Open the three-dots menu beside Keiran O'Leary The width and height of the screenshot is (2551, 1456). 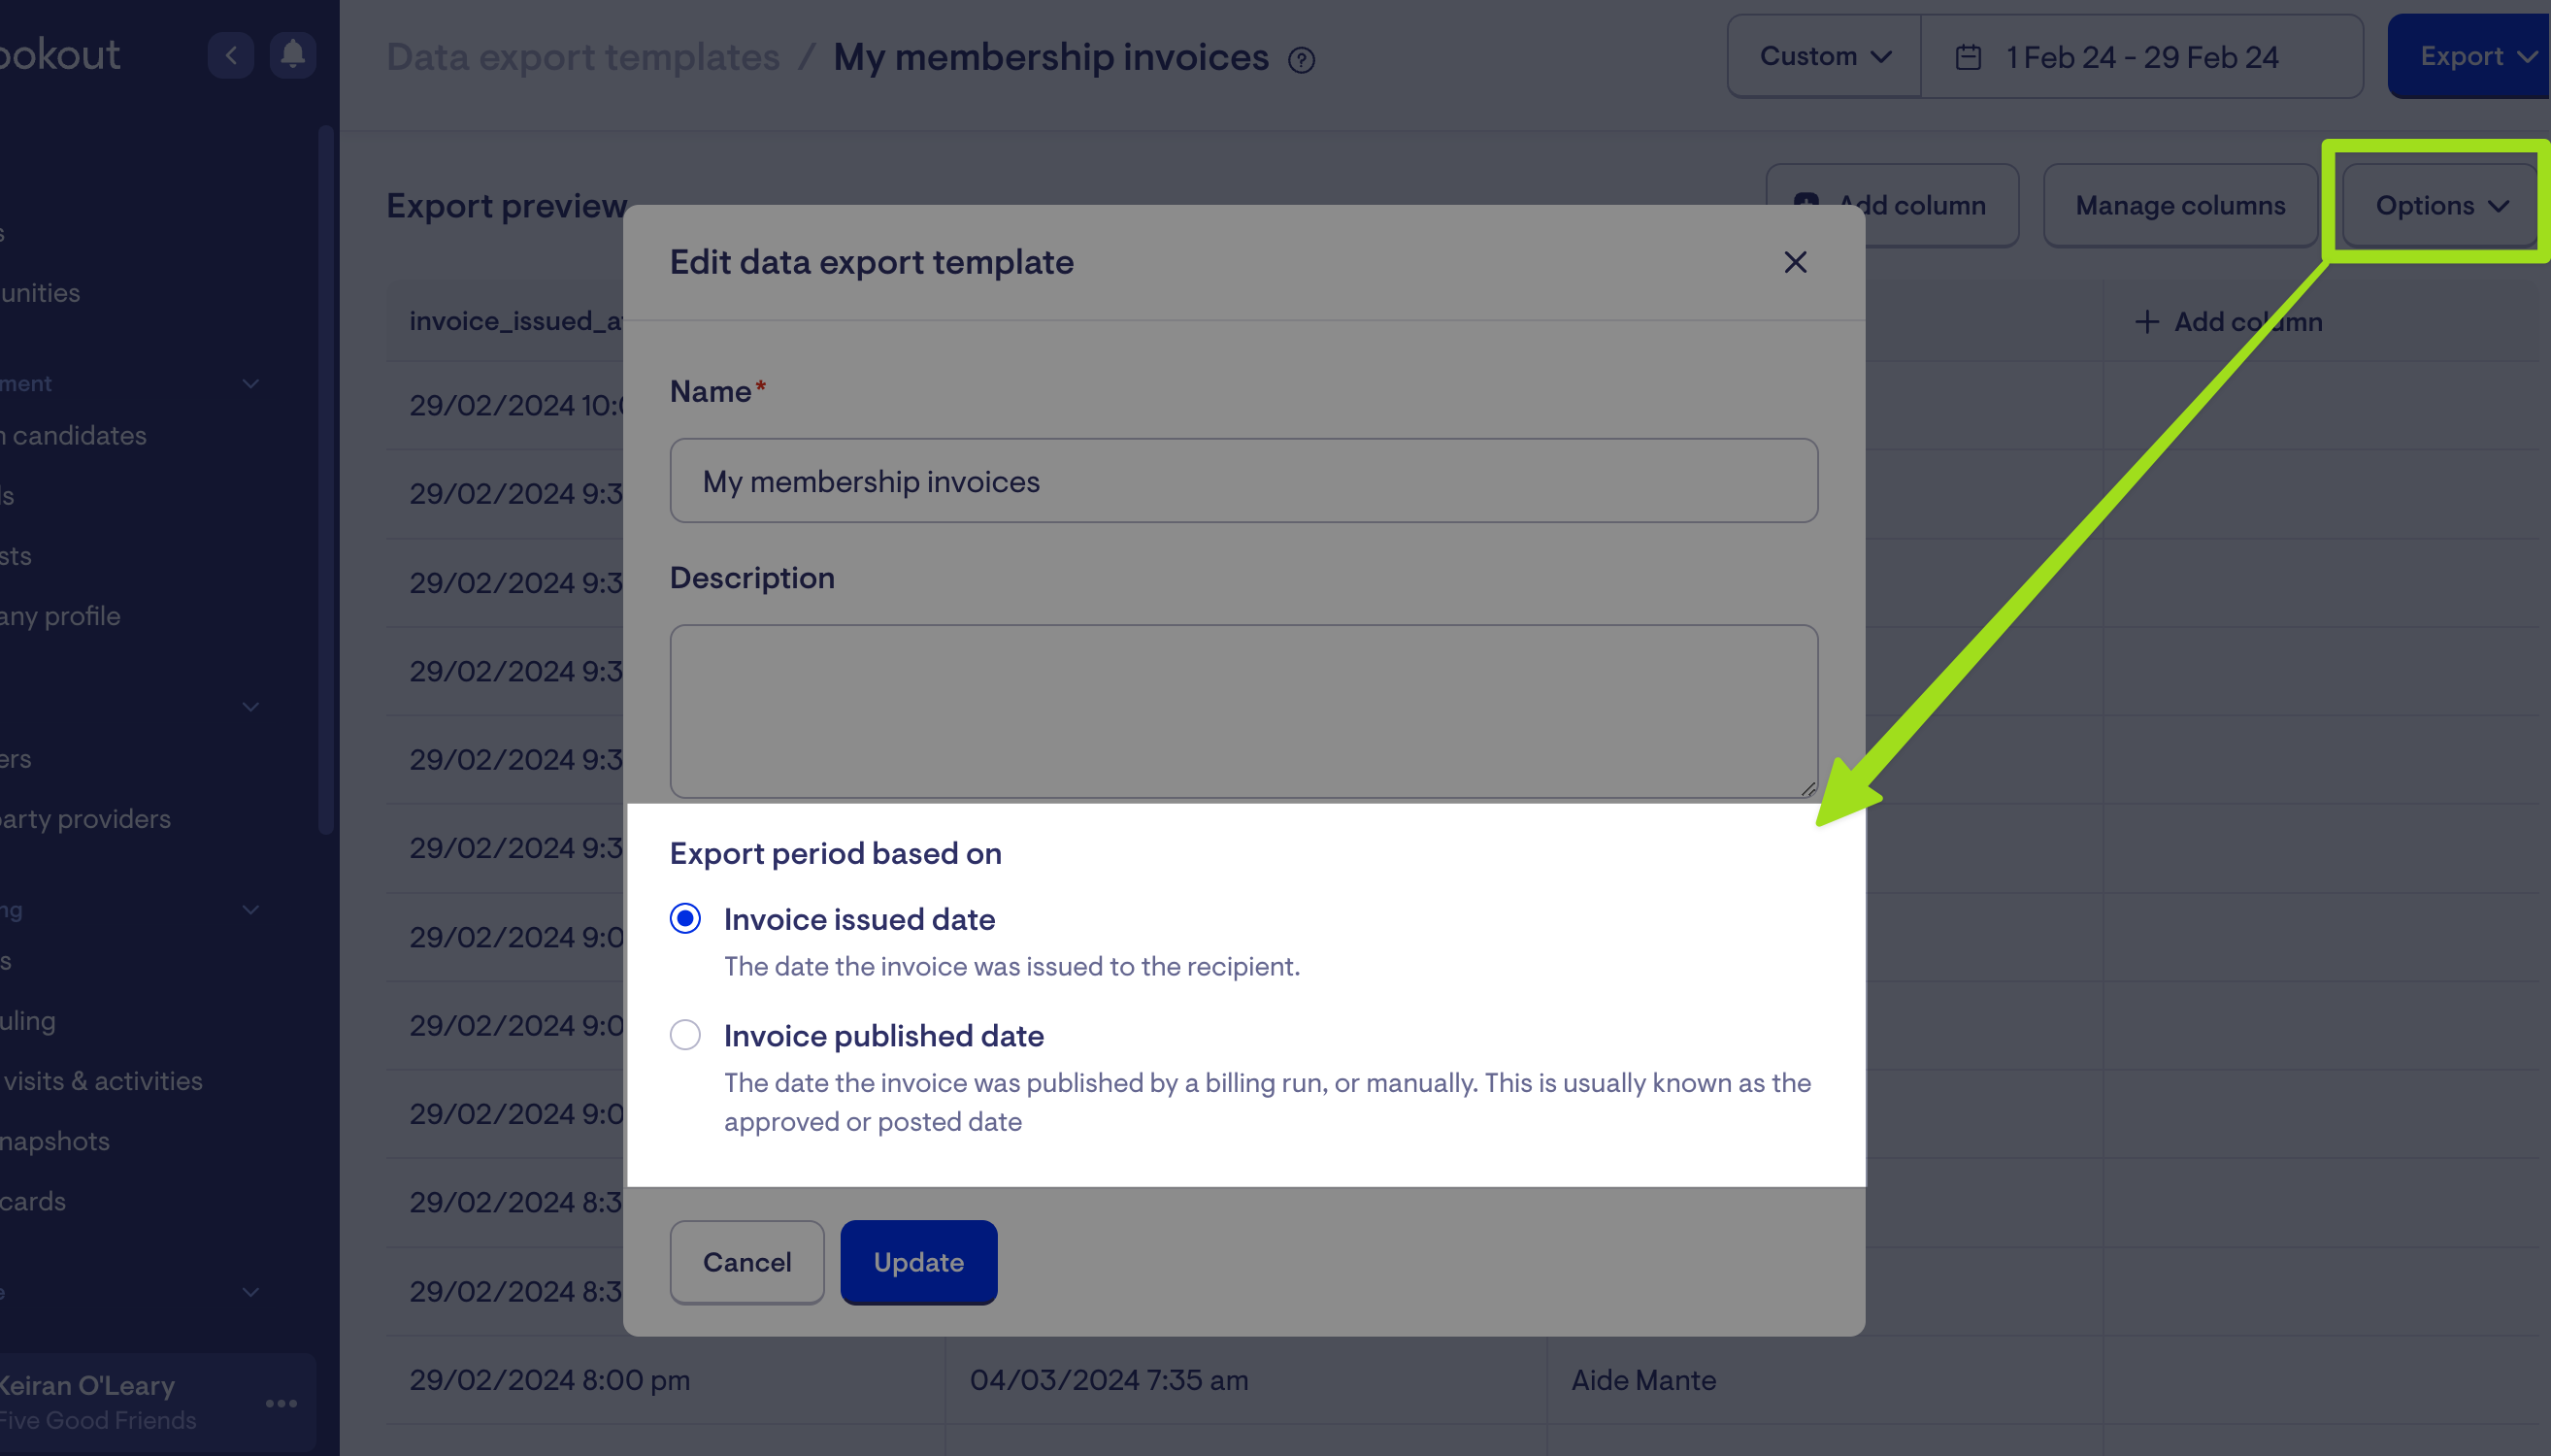(x=281, y=1403)
